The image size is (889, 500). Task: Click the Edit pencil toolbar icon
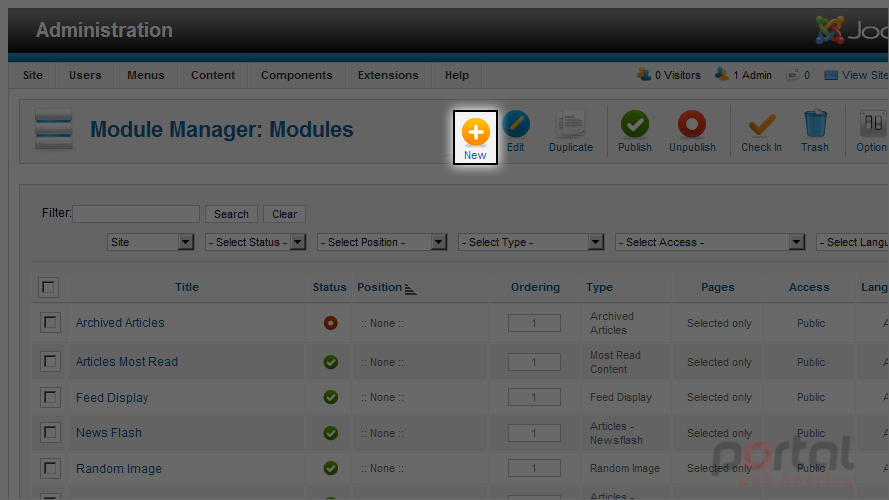pyautogui.click(x=516, y=124)
